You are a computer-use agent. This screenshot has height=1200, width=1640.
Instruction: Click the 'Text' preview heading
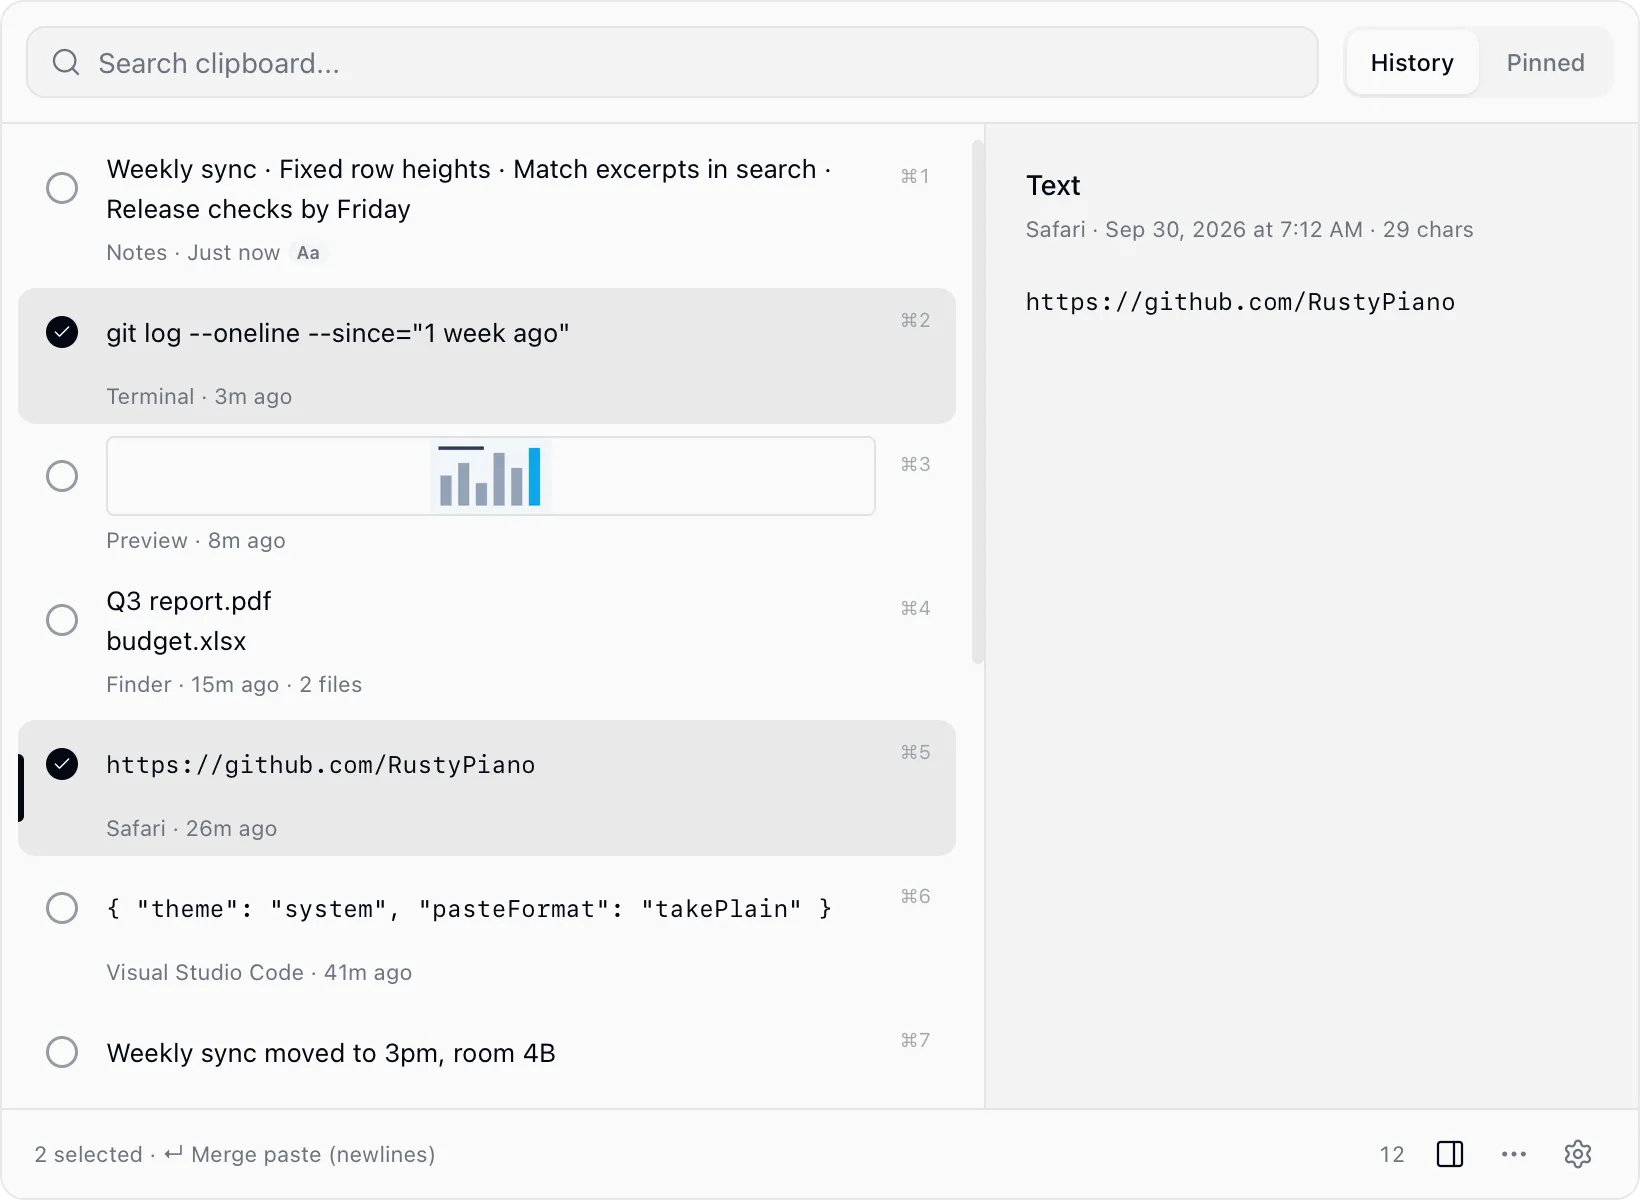tap(1053, 185)
